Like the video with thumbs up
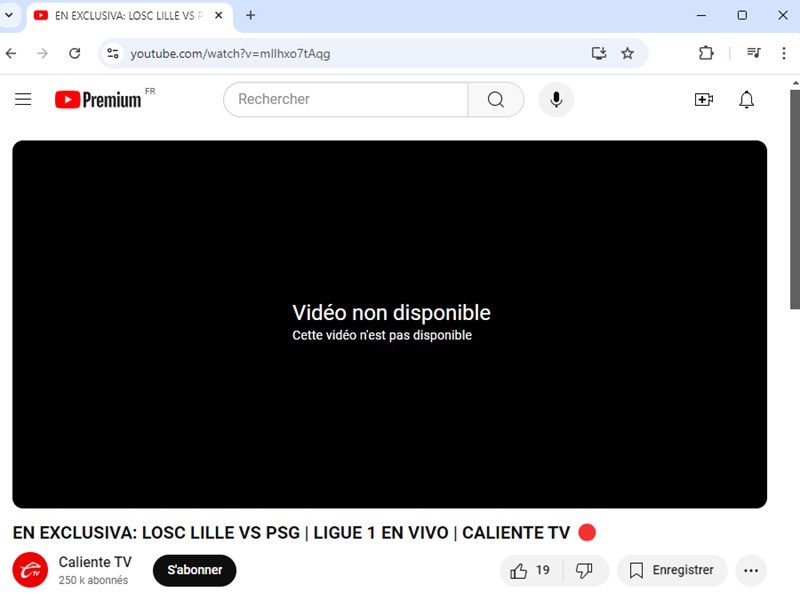The width and height of the screenshot is (800, 600). 531,570
